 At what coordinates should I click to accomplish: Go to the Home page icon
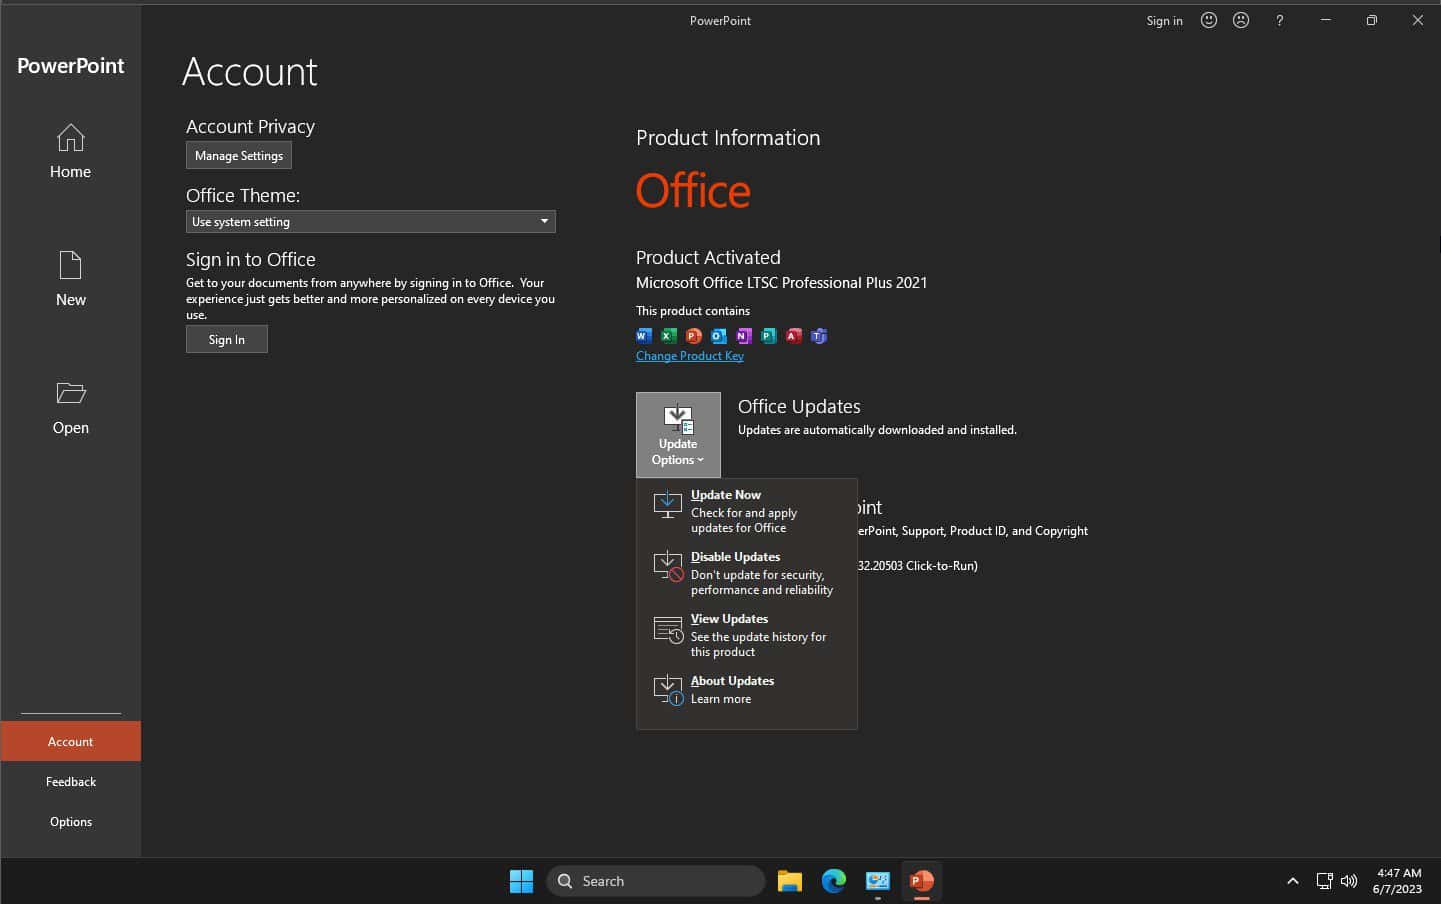(x=70, y=138)
